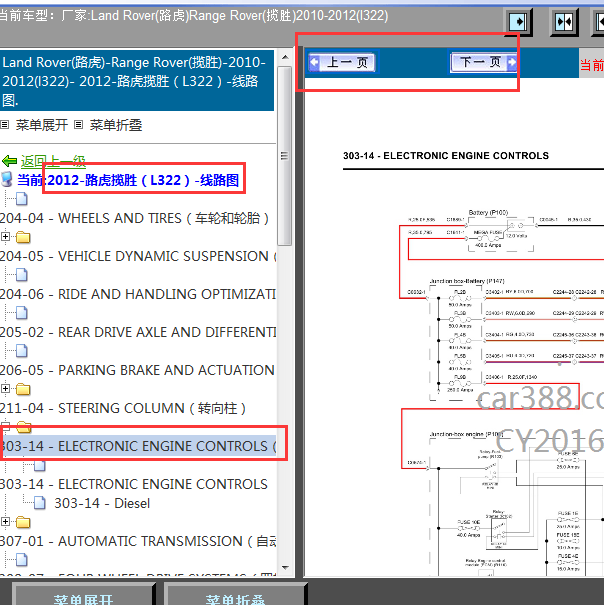
Task: Click the expand-right panel layout icon
Action: tap(519, 22)
